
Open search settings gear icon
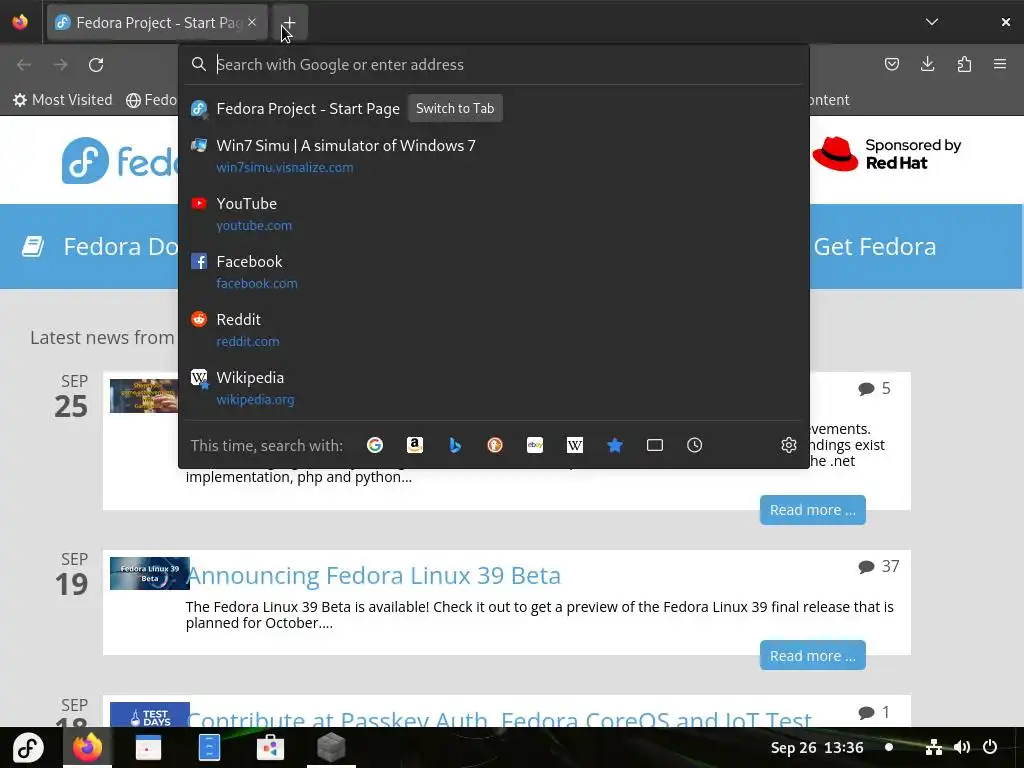pyautogui.click(x=789, y=445)
